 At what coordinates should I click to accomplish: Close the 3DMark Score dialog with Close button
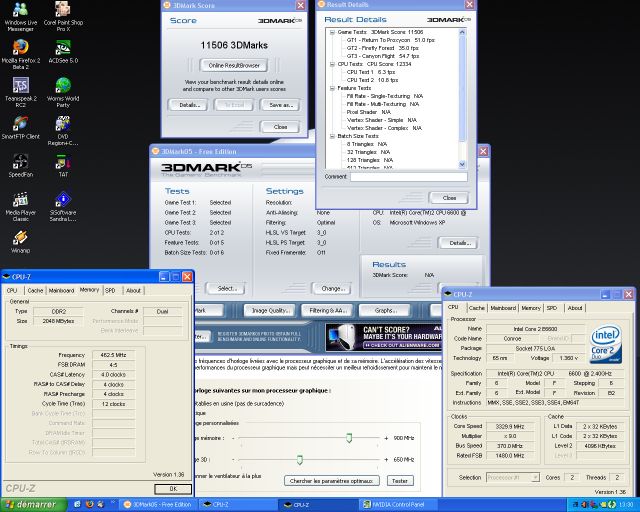pos(280,127)
